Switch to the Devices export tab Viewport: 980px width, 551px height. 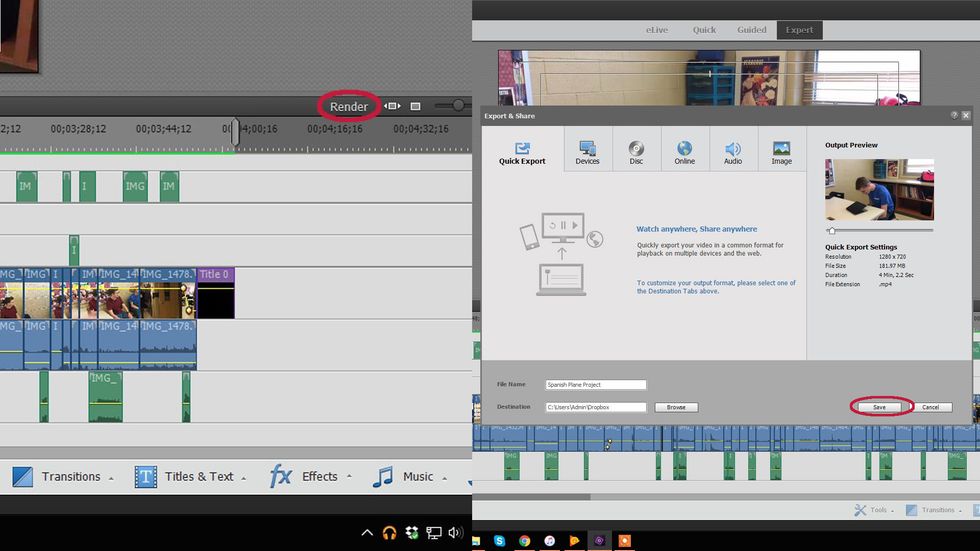[x=587, y=152]
